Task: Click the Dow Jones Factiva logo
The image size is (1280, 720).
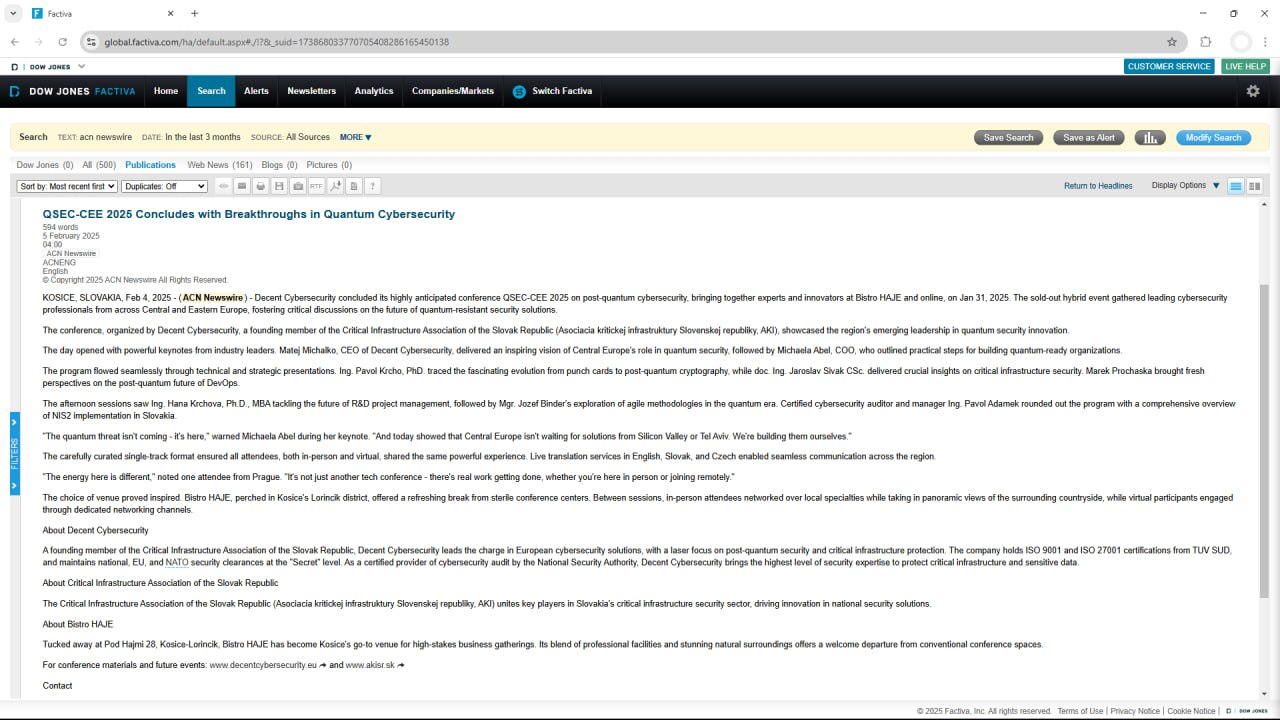Action: coord(72,91)
